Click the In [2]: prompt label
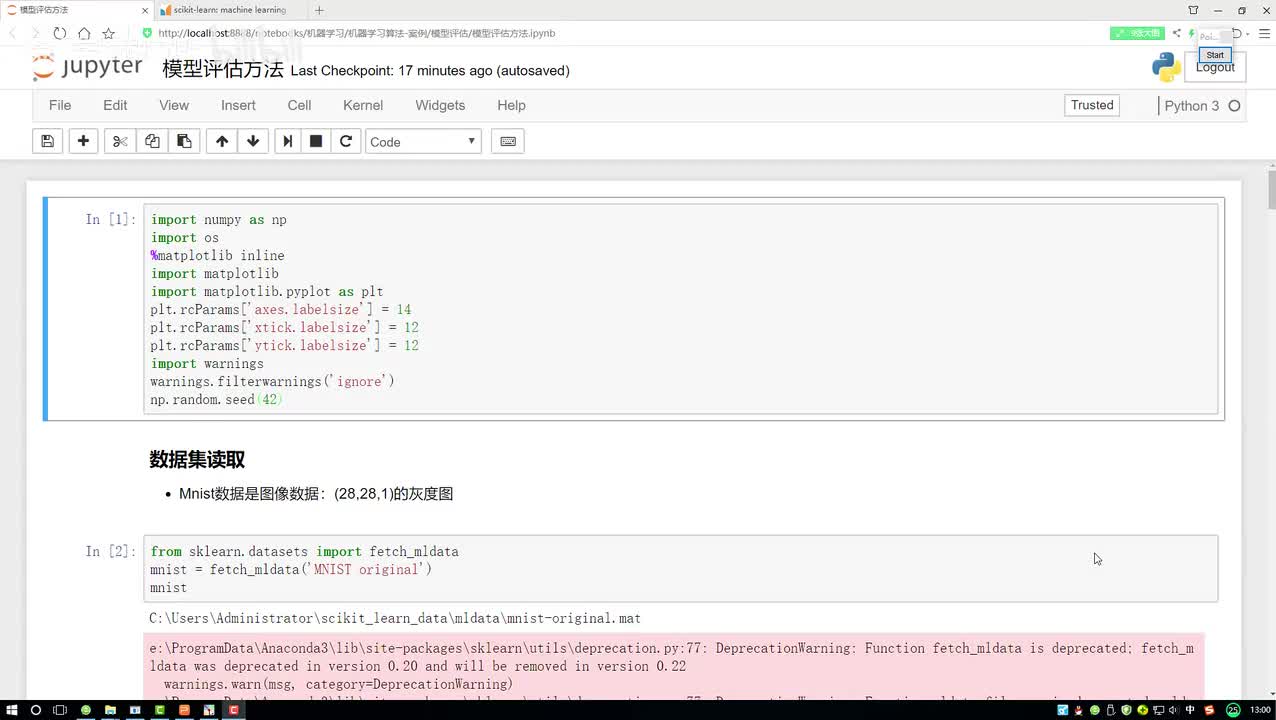Image resolution: width=1276 pixels, height=720 pixels. click(x=110, y=552)
